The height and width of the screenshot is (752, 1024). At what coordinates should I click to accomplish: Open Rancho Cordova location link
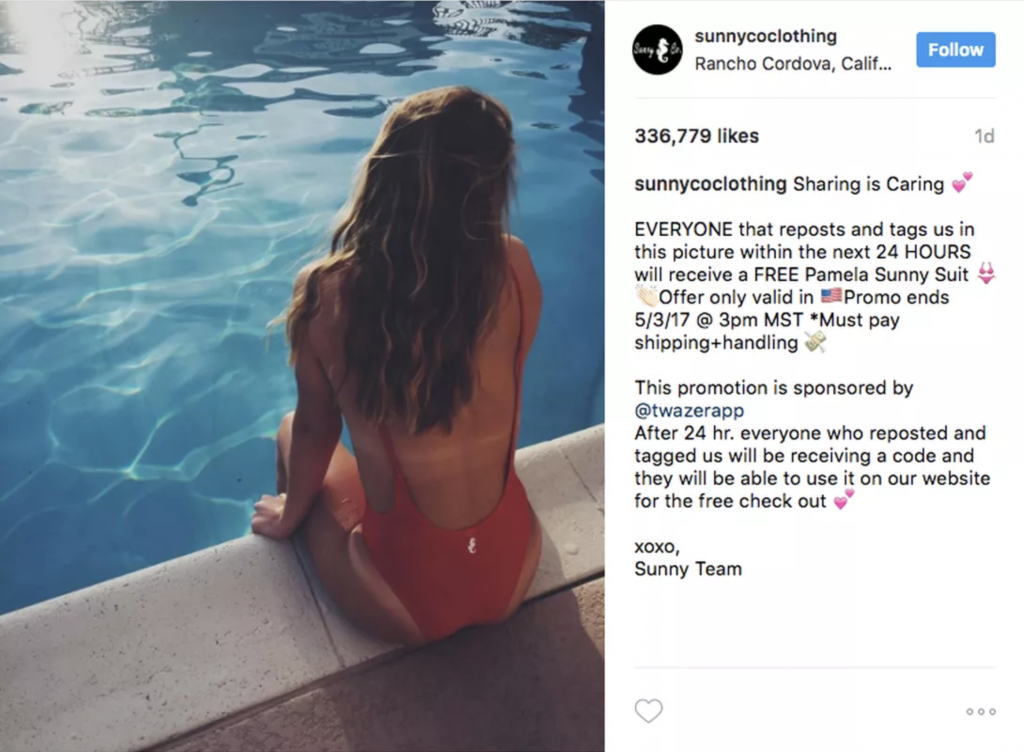point(792,64)
